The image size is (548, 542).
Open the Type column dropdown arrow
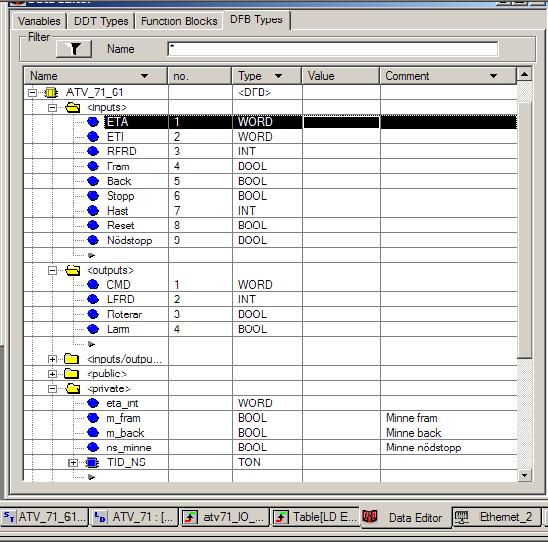278,76
